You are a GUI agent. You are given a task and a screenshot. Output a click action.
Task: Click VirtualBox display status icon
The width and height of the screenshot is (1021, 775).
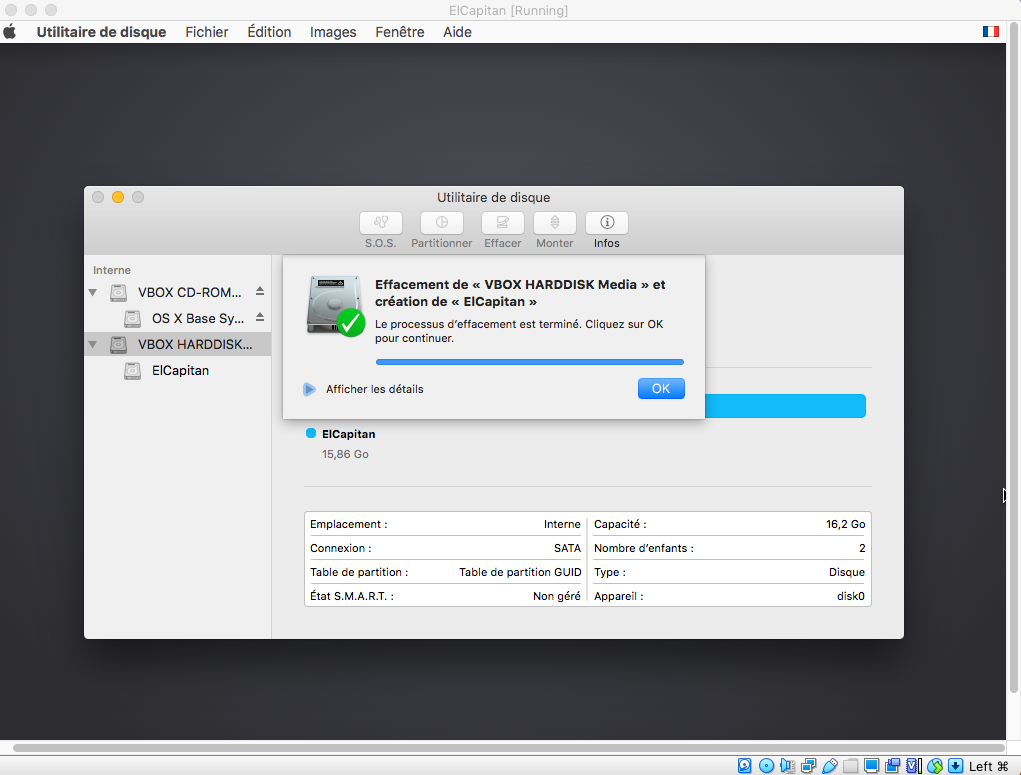872,765
